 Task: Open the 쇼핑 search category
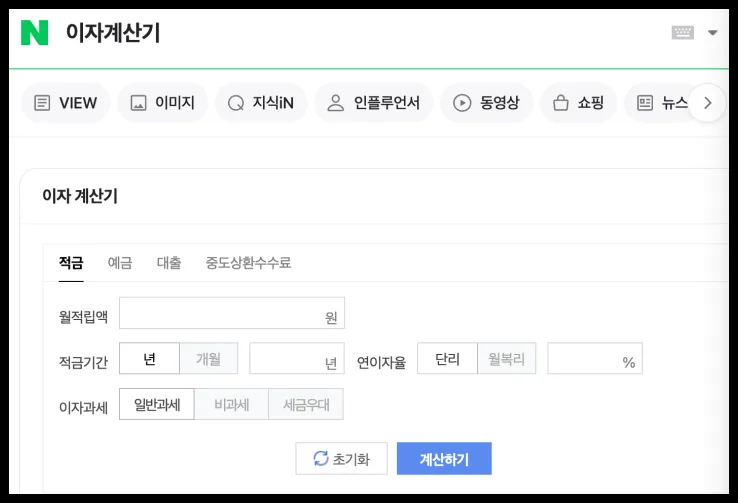pyautogui.click(x=578, y=103)
